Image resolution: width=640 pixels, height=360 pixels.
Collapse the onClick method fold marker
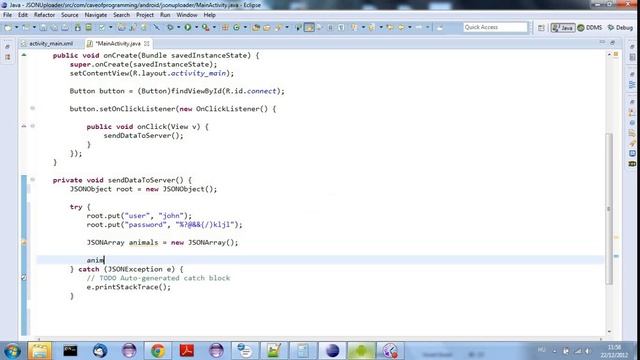(x=33, y=126)
